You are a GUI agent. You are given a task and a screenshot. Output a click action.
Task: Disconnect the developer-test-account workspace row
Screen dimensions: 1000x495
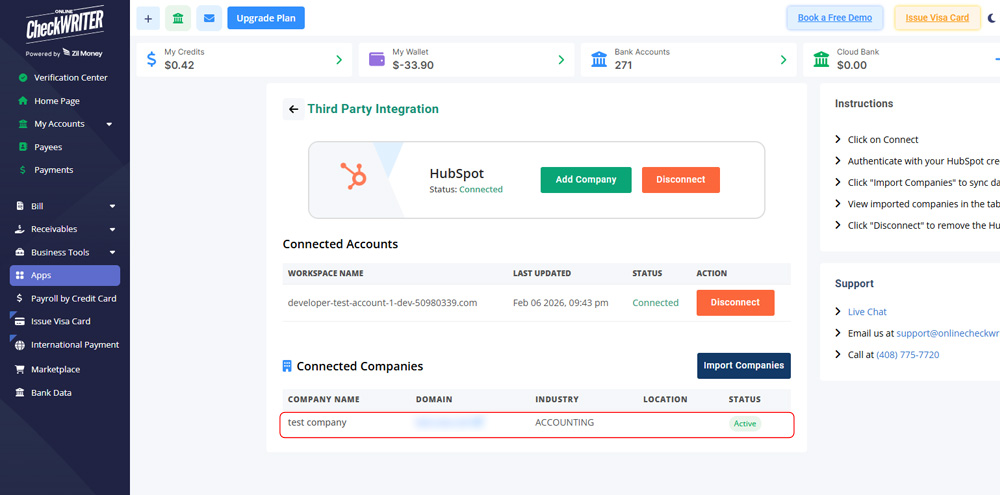click(735, 303)
